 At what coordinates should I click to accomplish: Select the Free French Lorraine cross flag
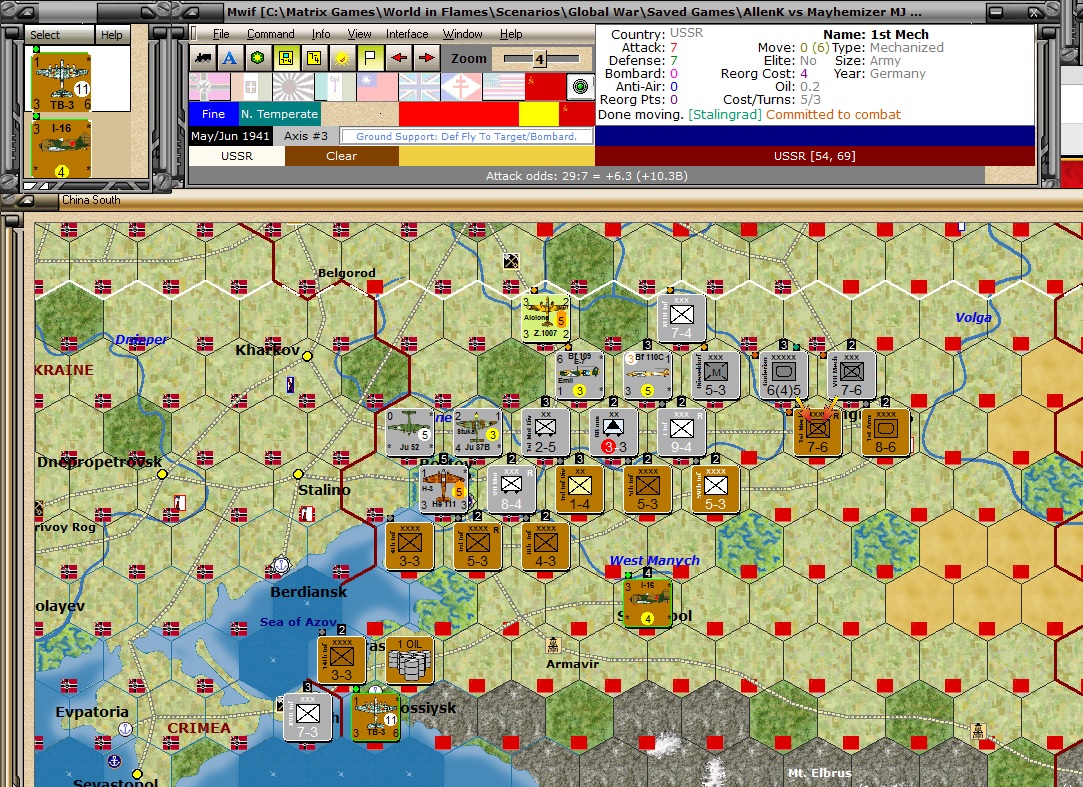tap(461, 88)
